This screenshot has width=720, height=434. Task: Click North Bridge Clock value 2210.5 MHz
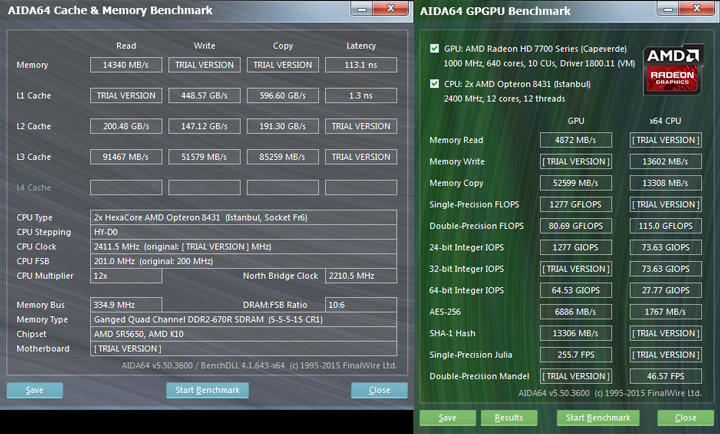361,276
